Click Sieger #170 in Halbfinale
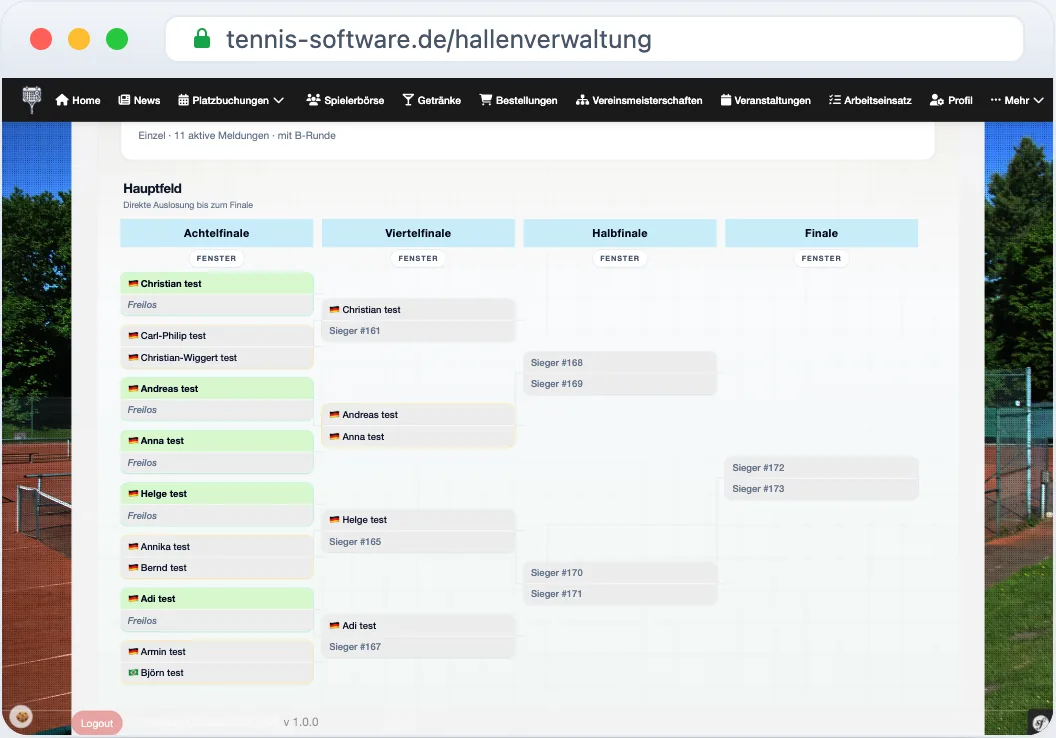 (620, 572)
